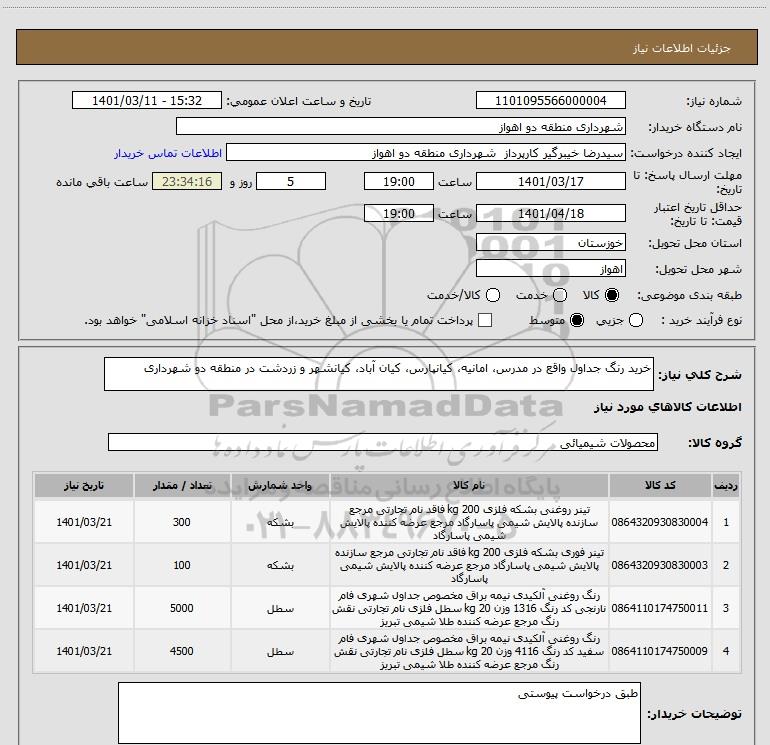This screenshot has width=770, height=745.
Task: Click row 4 product name with code 4116
Action: pyautogui.click(x=468, y=651)
